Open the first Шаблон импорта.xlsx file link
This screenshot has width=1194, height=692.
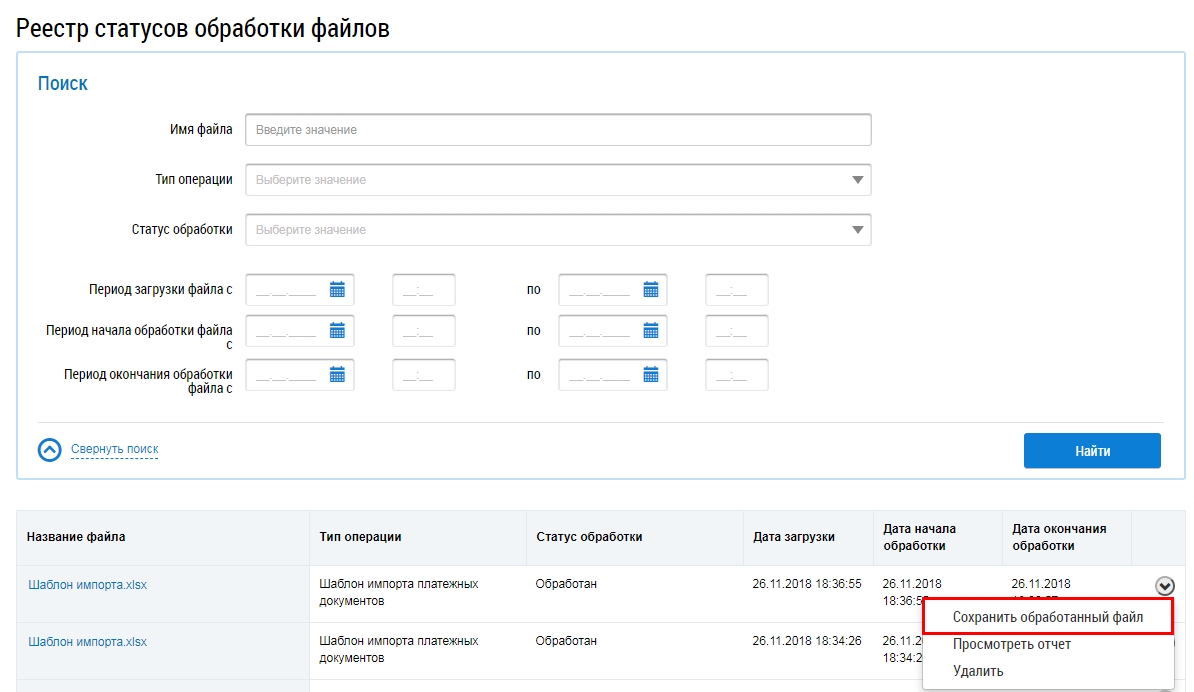coord(87,585)
